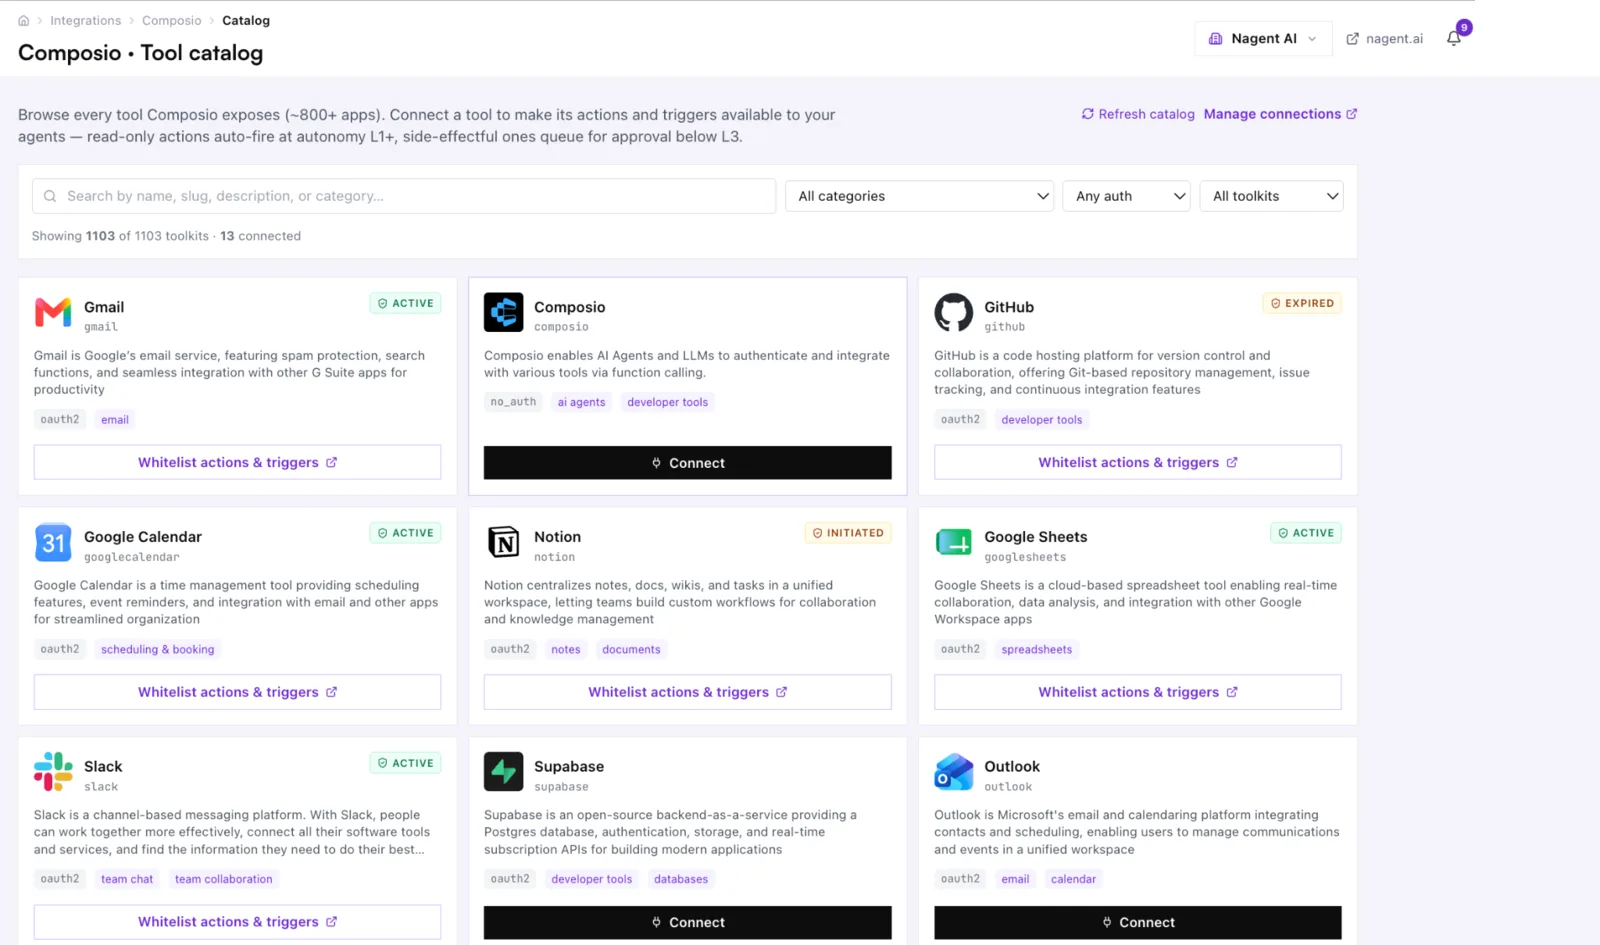Click the Composio logo icon

point(503,312)
